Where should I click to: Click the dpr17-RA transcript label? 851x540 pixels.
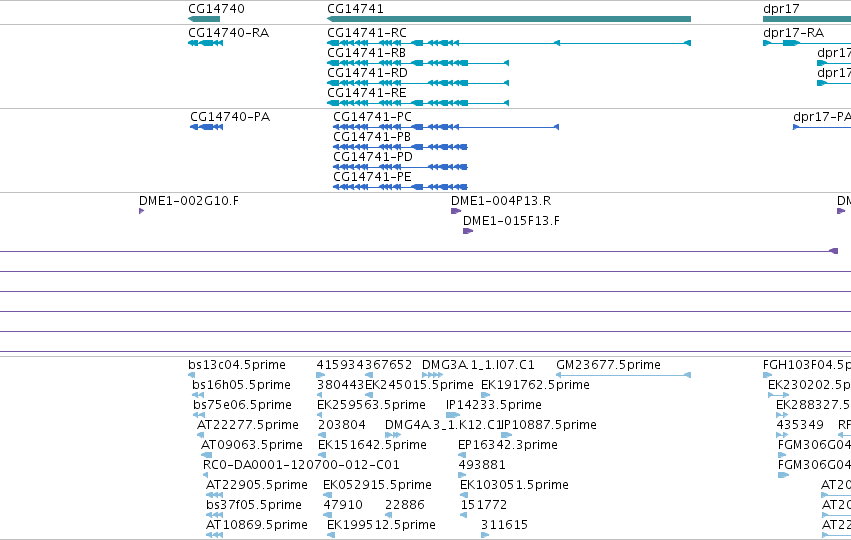[x=793, y=33]
